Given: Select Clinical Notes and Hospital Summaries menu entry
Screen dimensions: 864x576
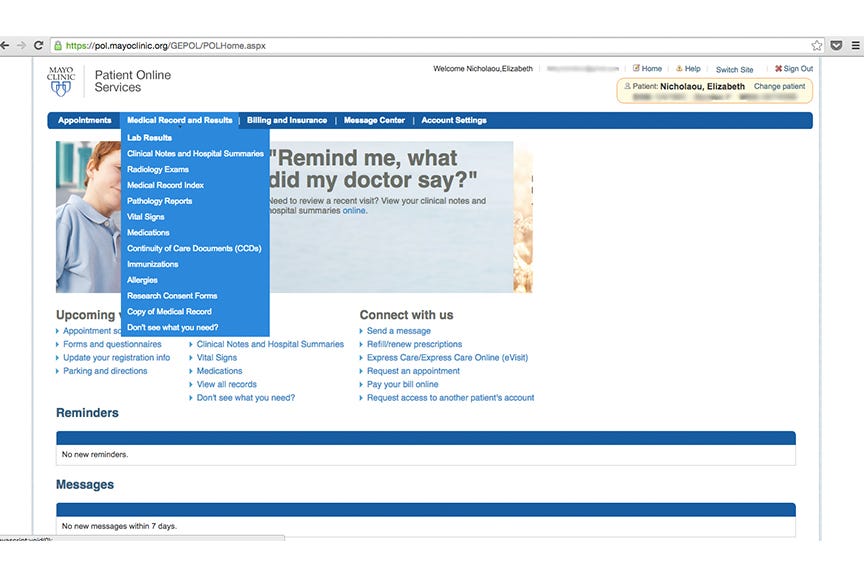Looking at the screenshot, I should (x=196, y=154).
